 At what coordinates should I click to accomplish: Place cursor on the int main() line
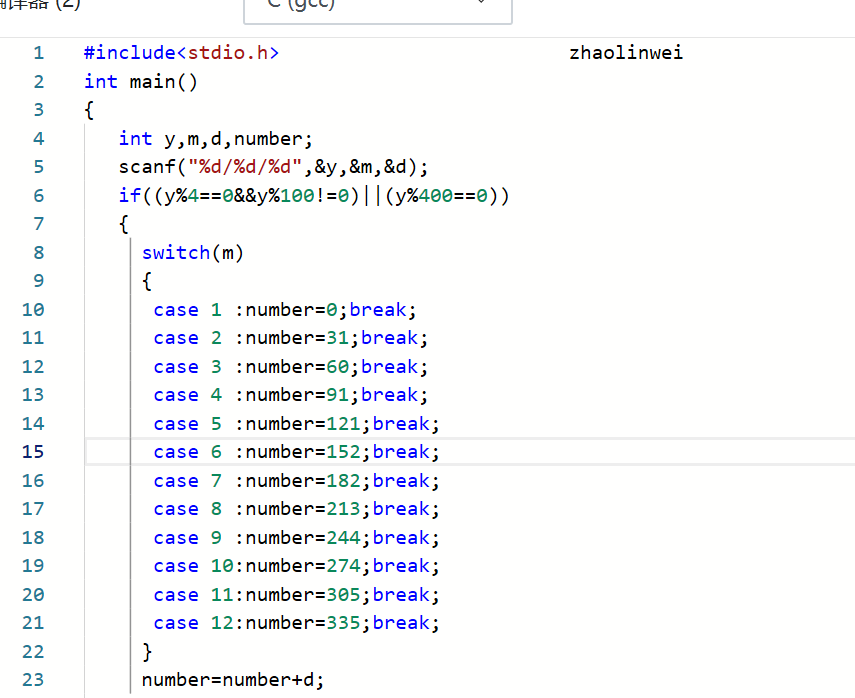click(141, 82)
